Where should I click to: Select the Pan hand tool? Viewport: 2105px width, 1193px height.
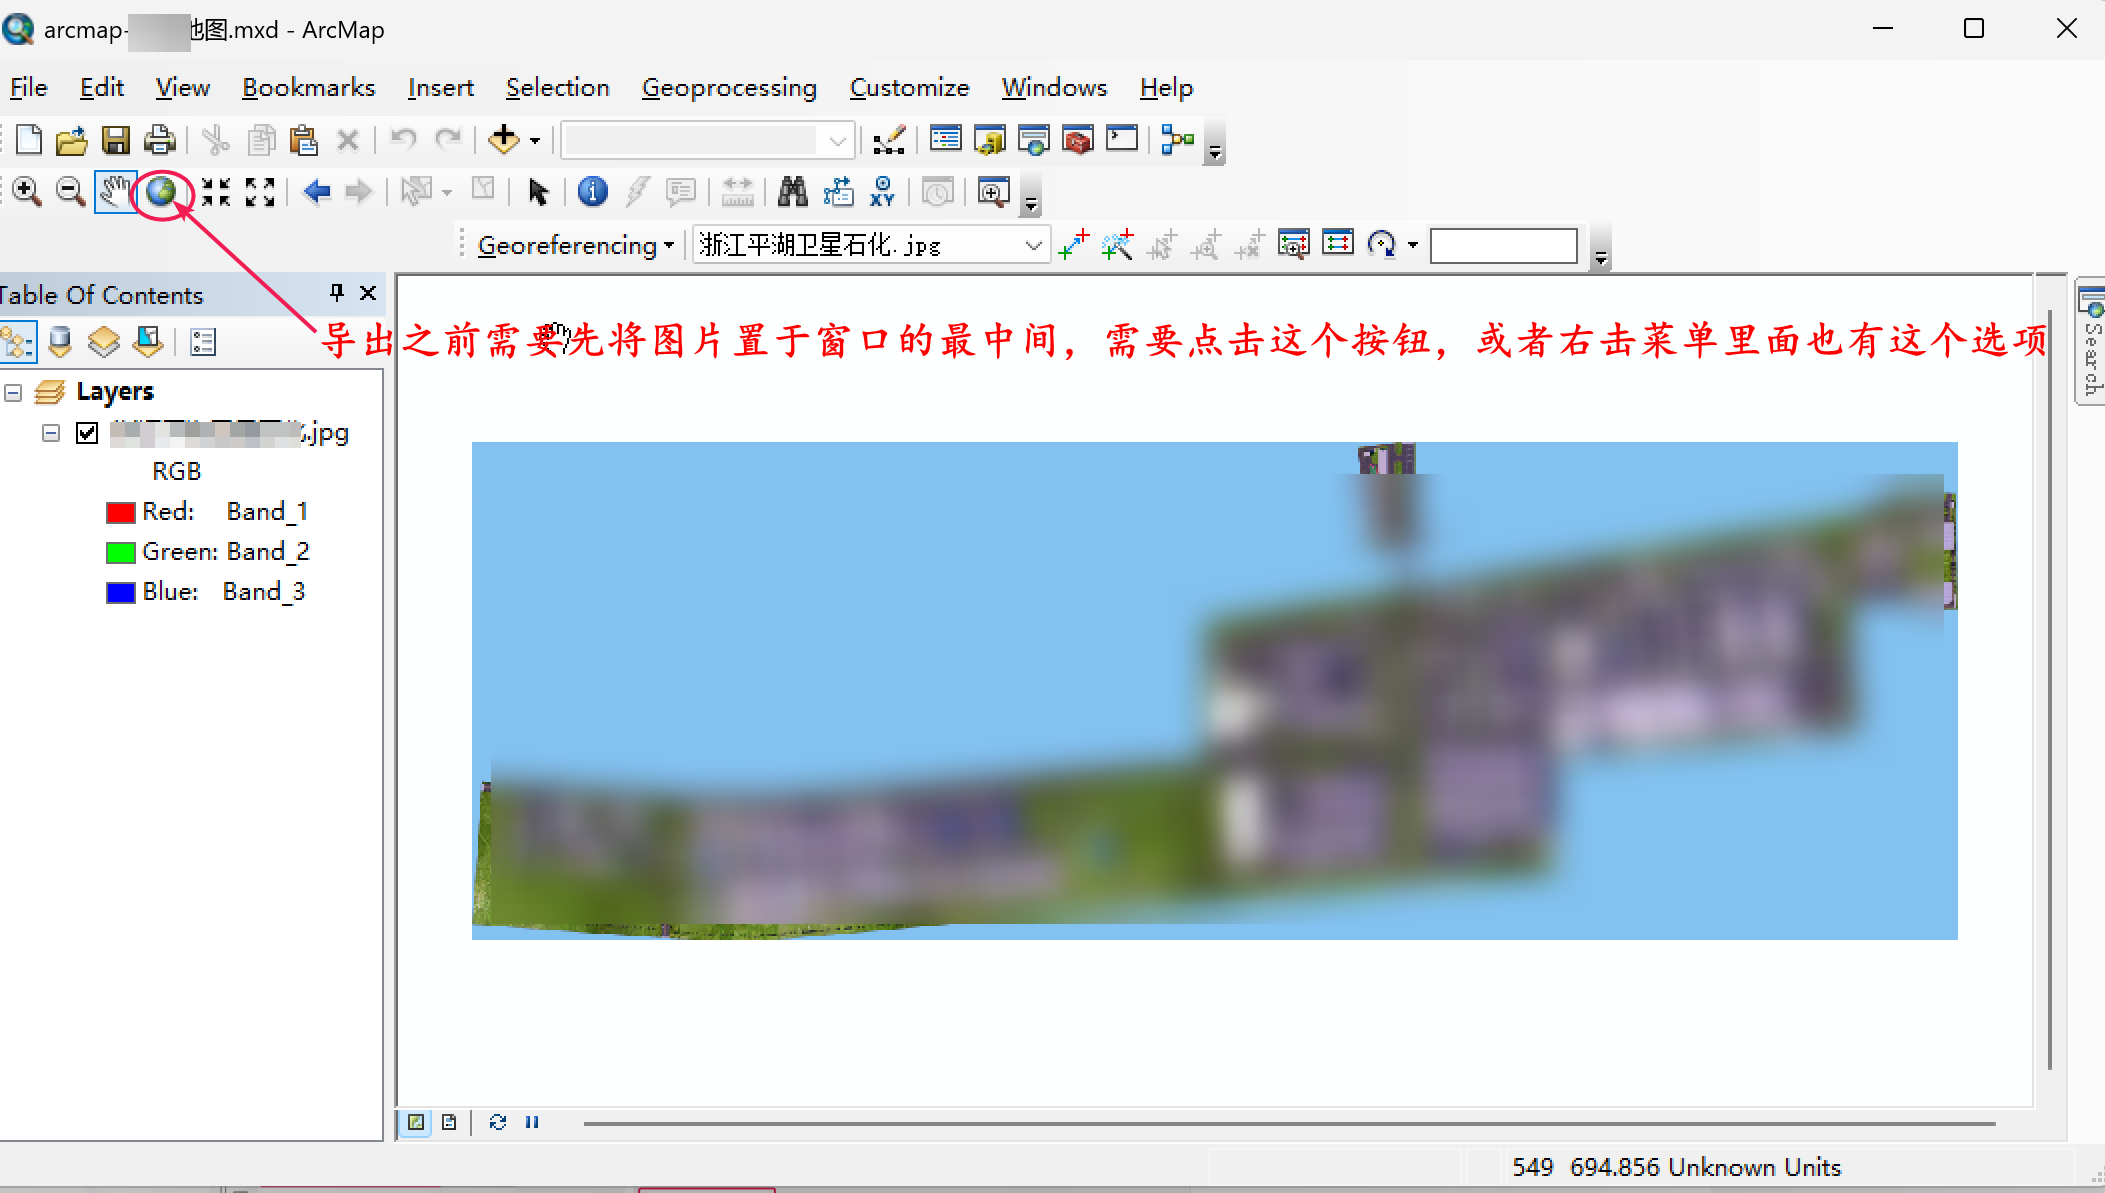point(115,191)
